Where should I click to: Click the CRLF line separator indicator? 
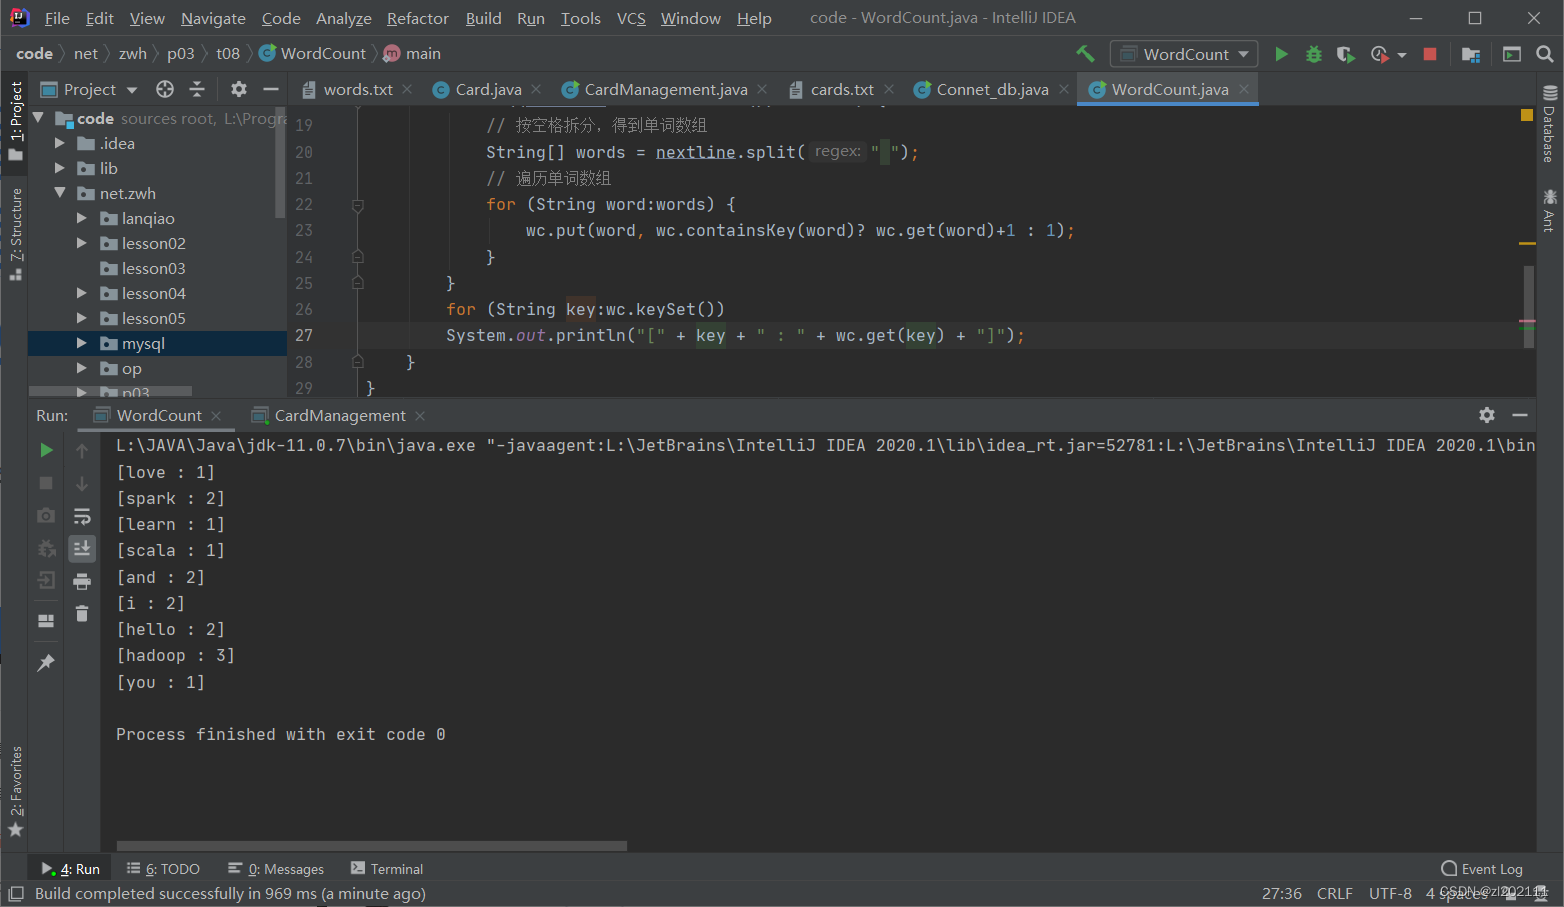tap(1335, 894)
